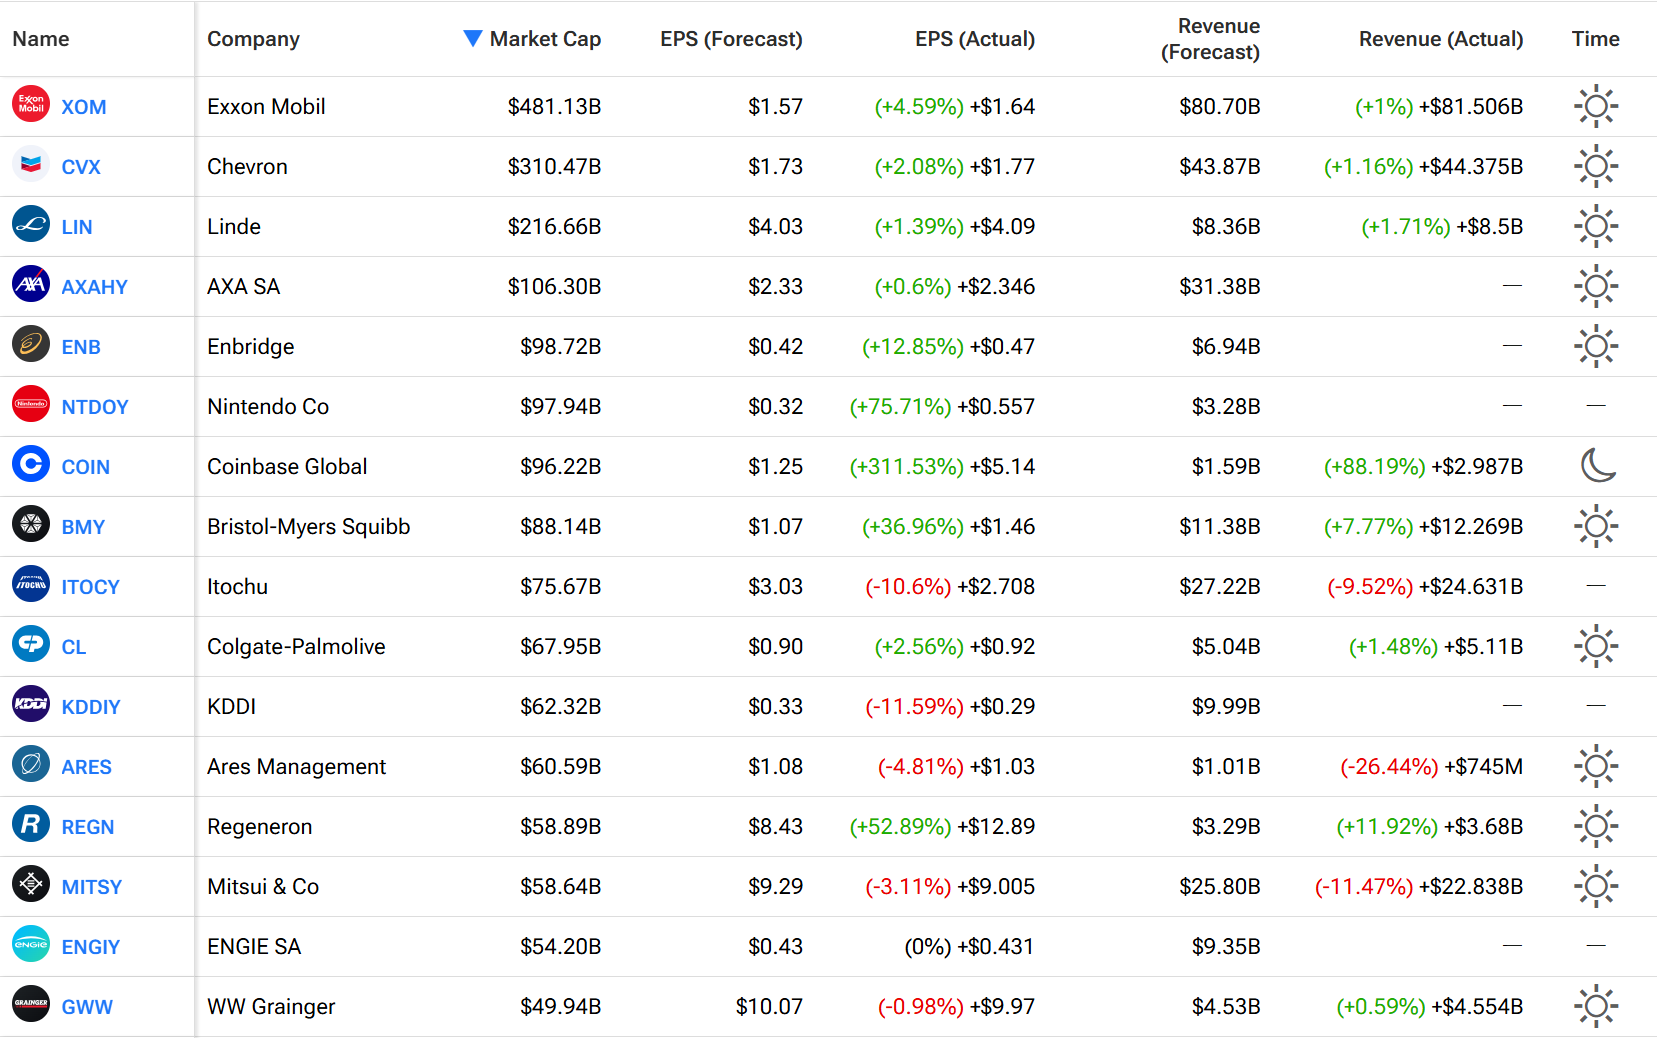Click the Ares Management logo icon
Viewport: 1657px width, 1038px height.
[31, 764]
